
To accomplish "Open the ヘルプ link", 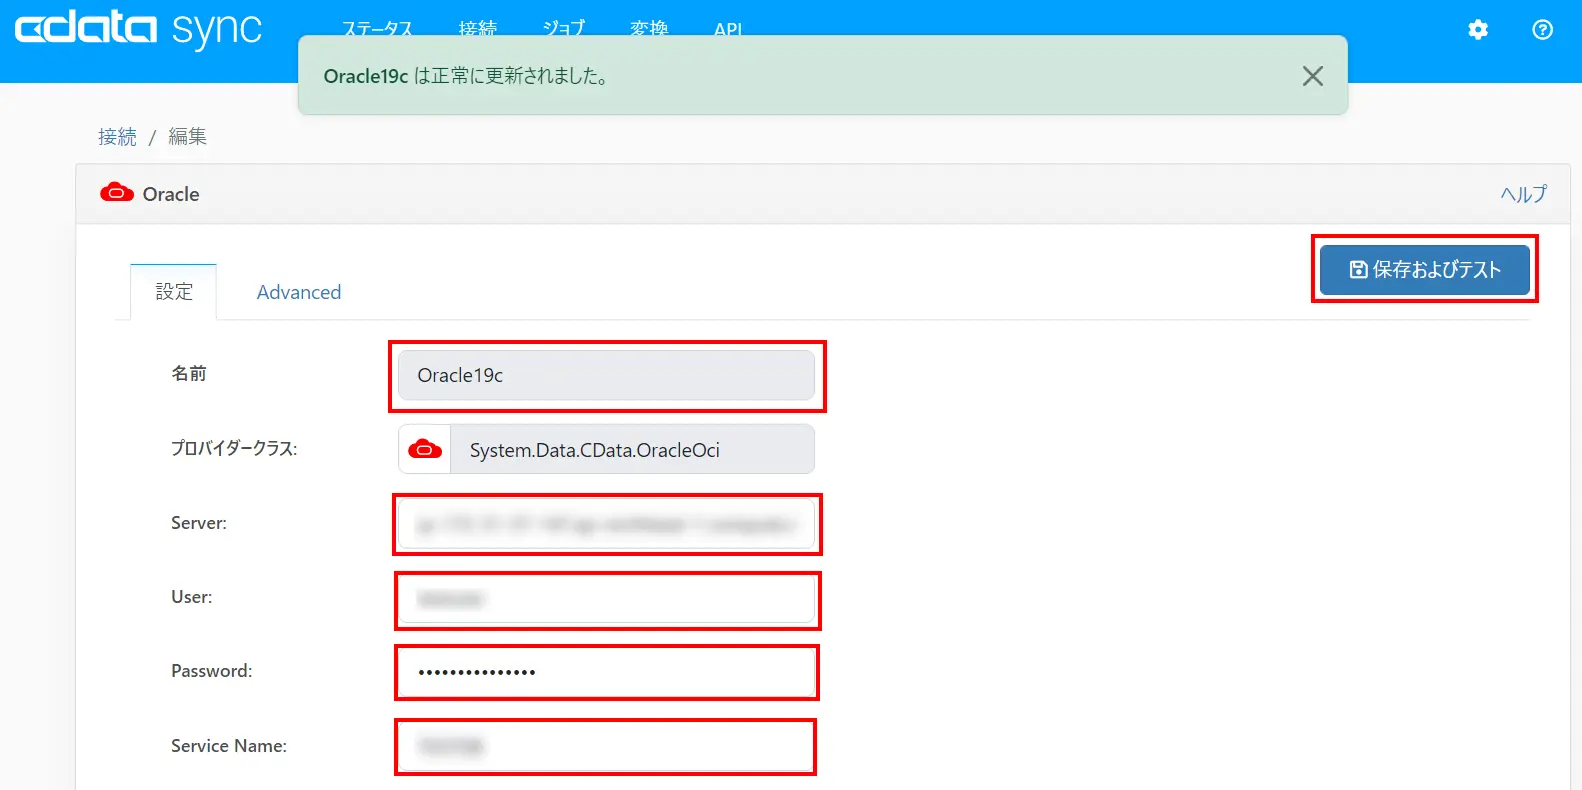I will pyautogui.click(x=1523, y=194).
